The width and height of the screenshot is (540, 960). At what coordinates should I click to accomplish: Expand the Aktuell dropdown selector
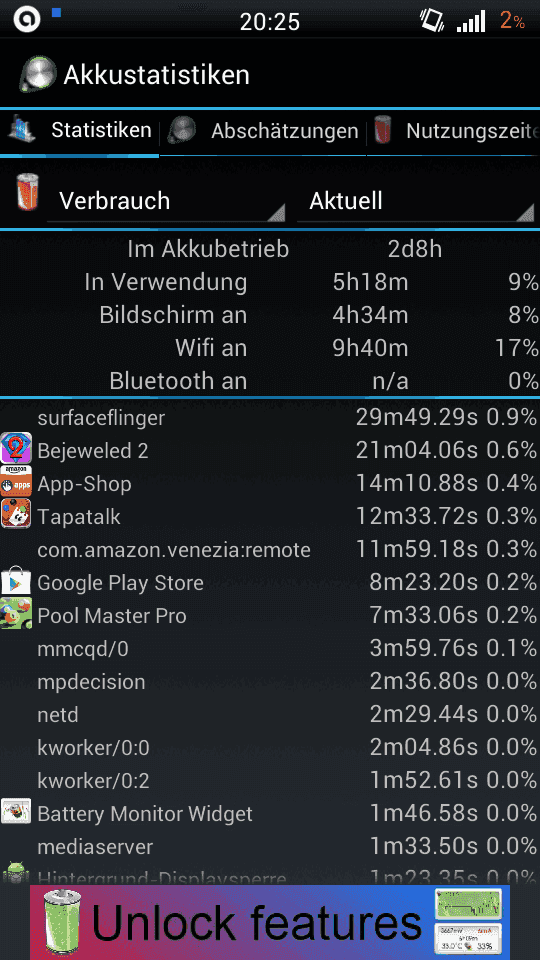tap(416, 201)
